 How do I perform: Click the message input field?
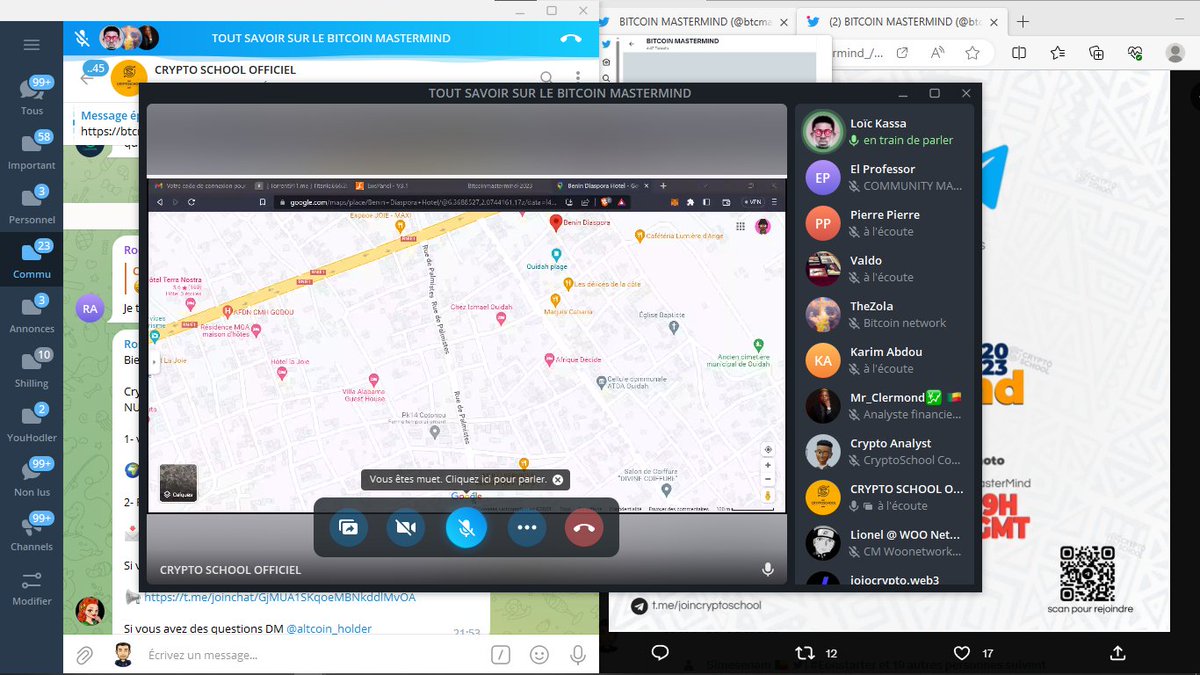310,655
